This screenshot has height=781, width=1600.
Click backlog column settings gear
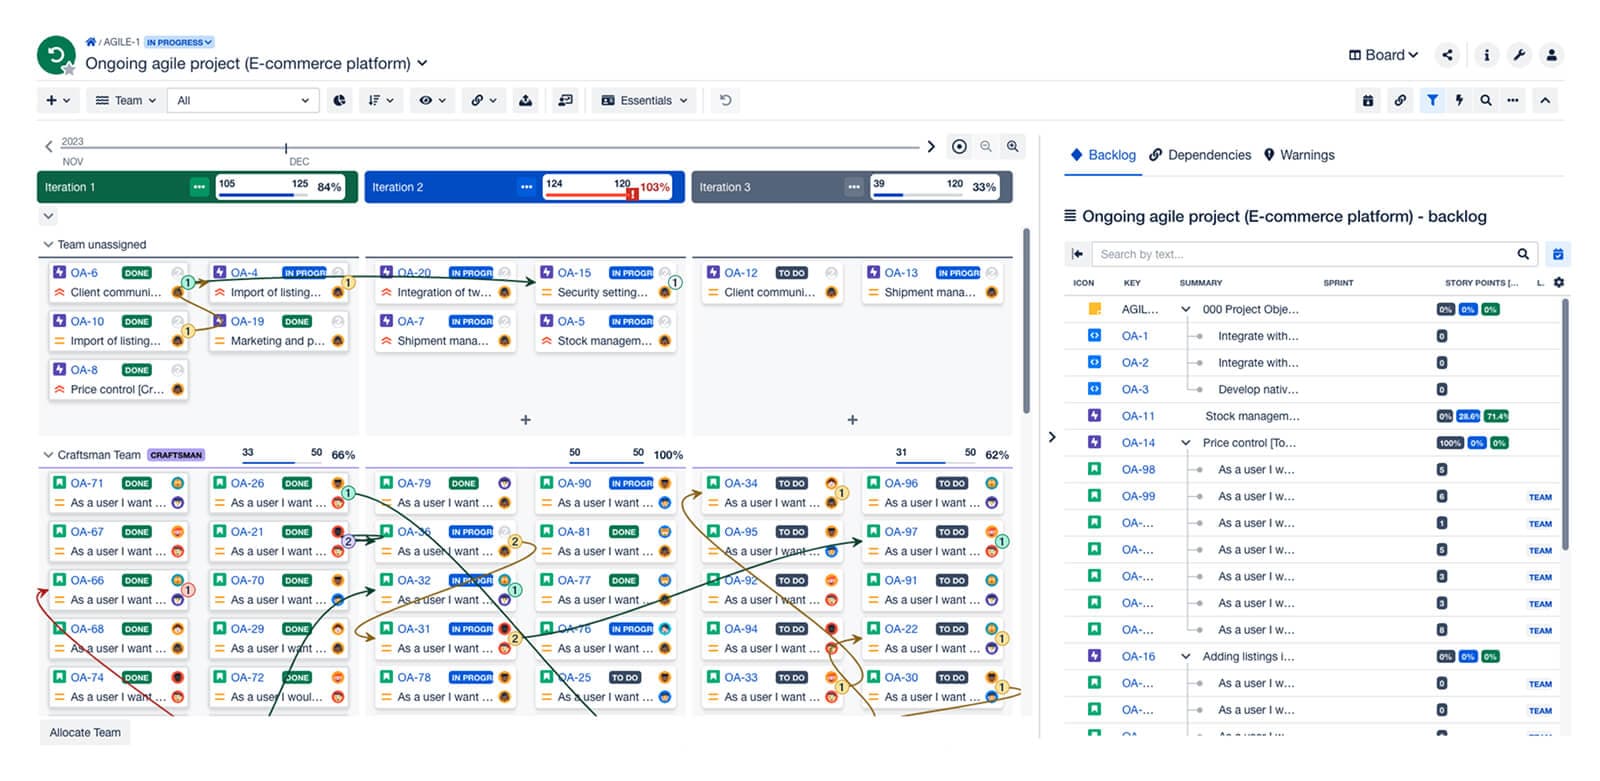(1559, 283)
